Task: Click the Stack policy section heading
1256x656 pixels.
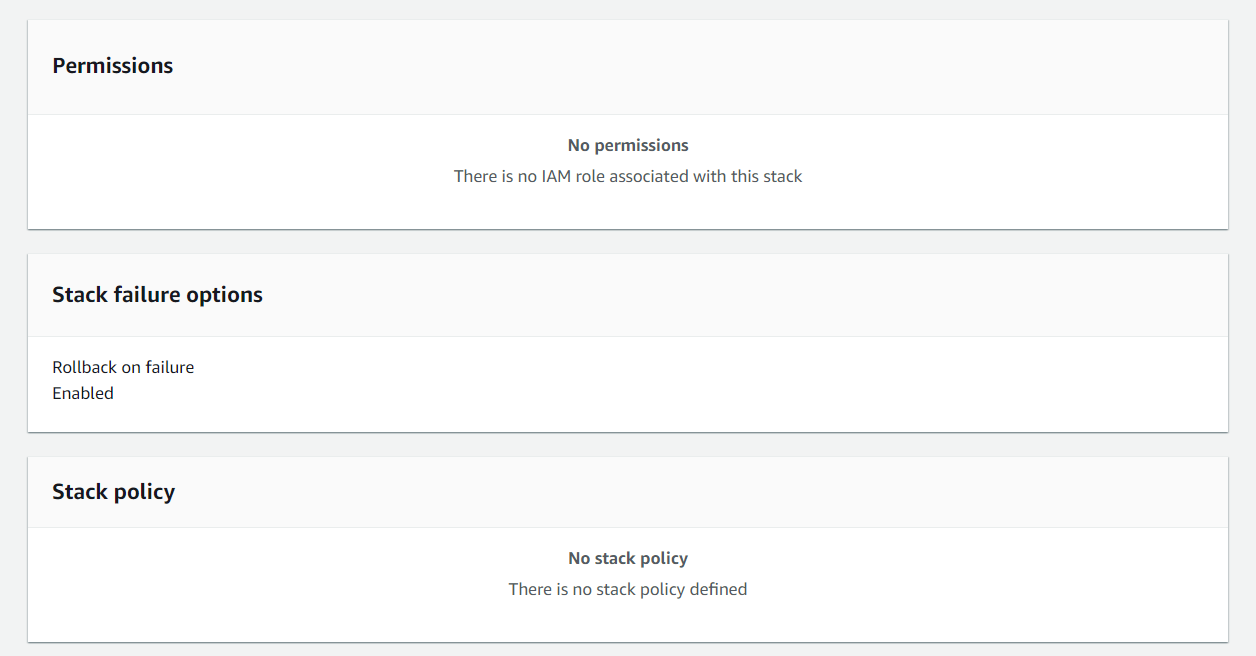Action: click(x=113, y=492)
